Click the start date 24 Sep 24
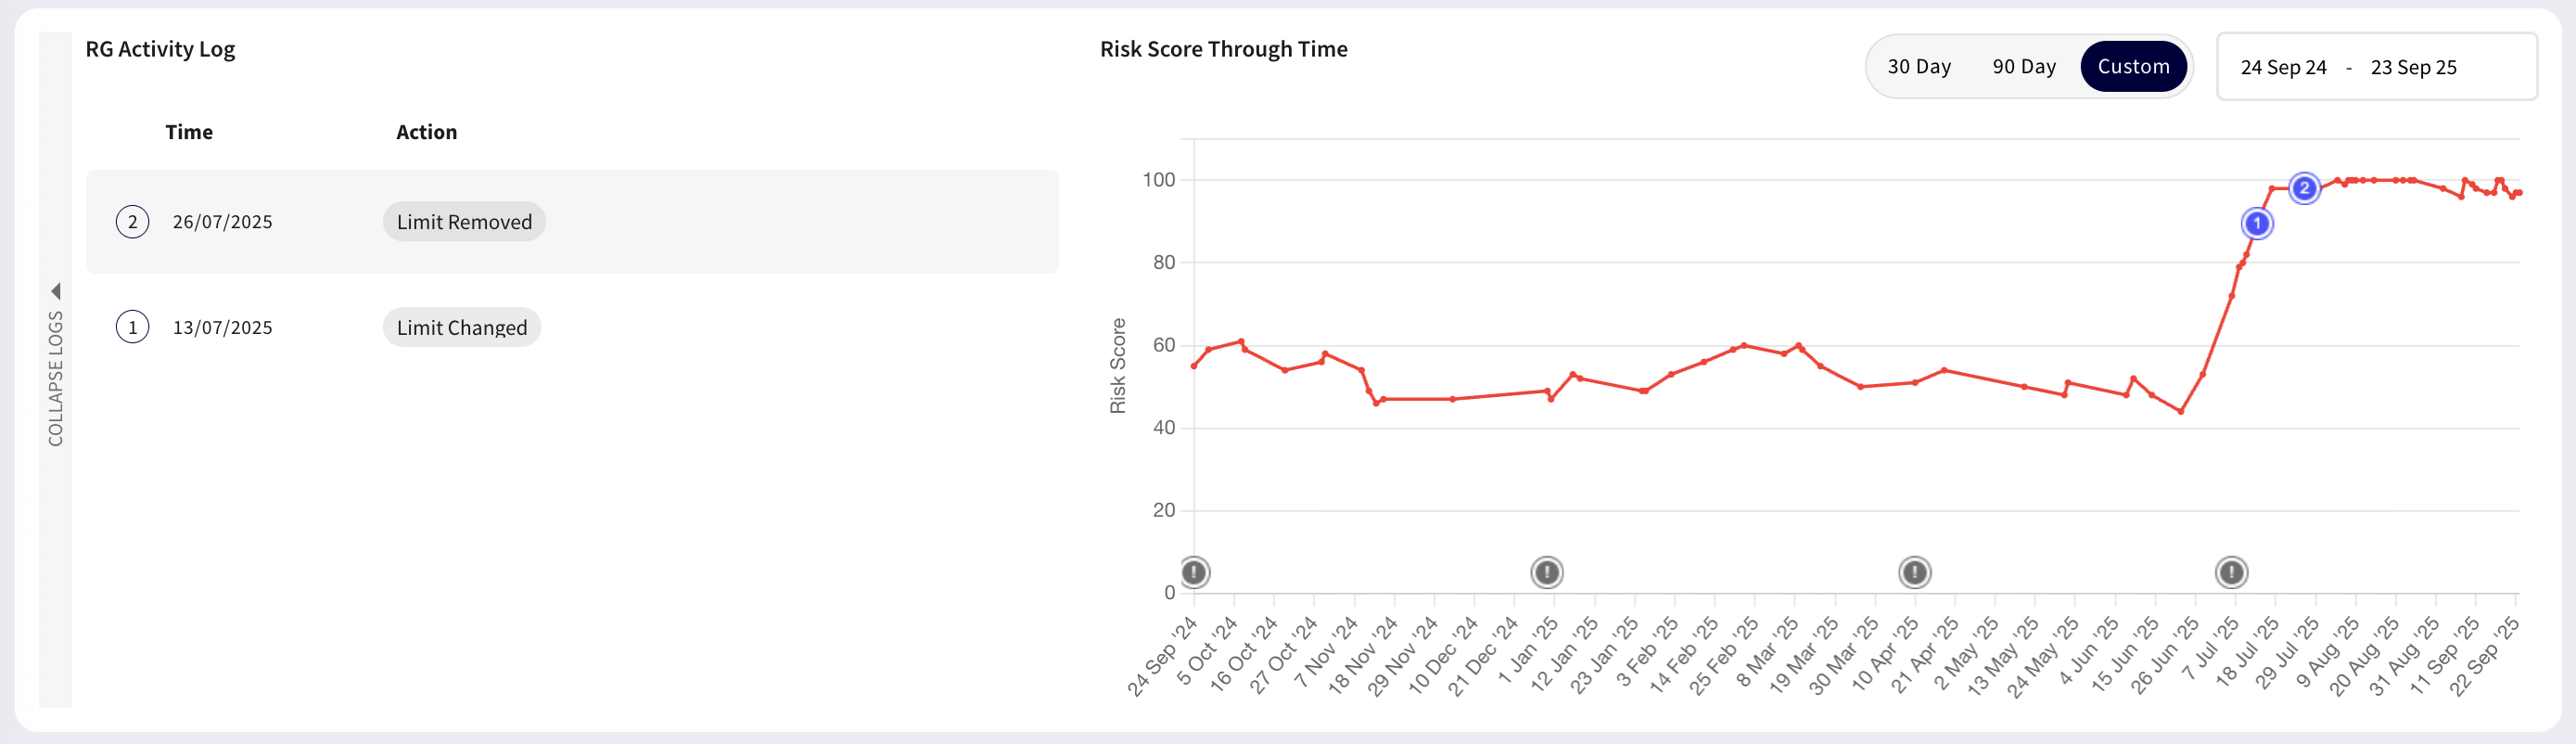The height and width of the screenshot is (744, 2576). click(x=2283, y=67)
